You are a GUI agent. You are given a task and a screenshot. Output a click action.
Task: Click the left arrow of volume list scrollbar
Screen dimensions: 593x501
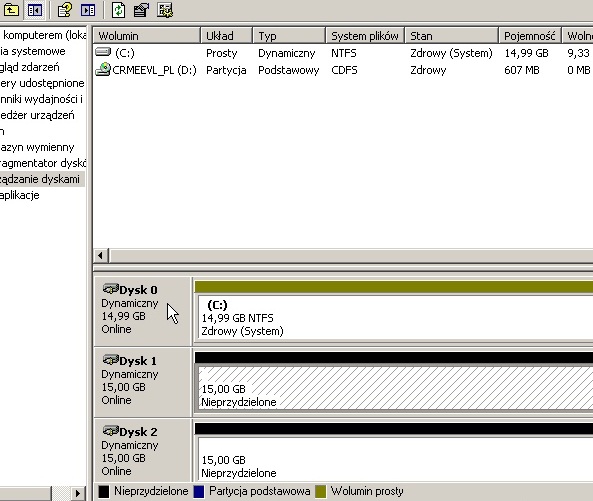(101, 256)
